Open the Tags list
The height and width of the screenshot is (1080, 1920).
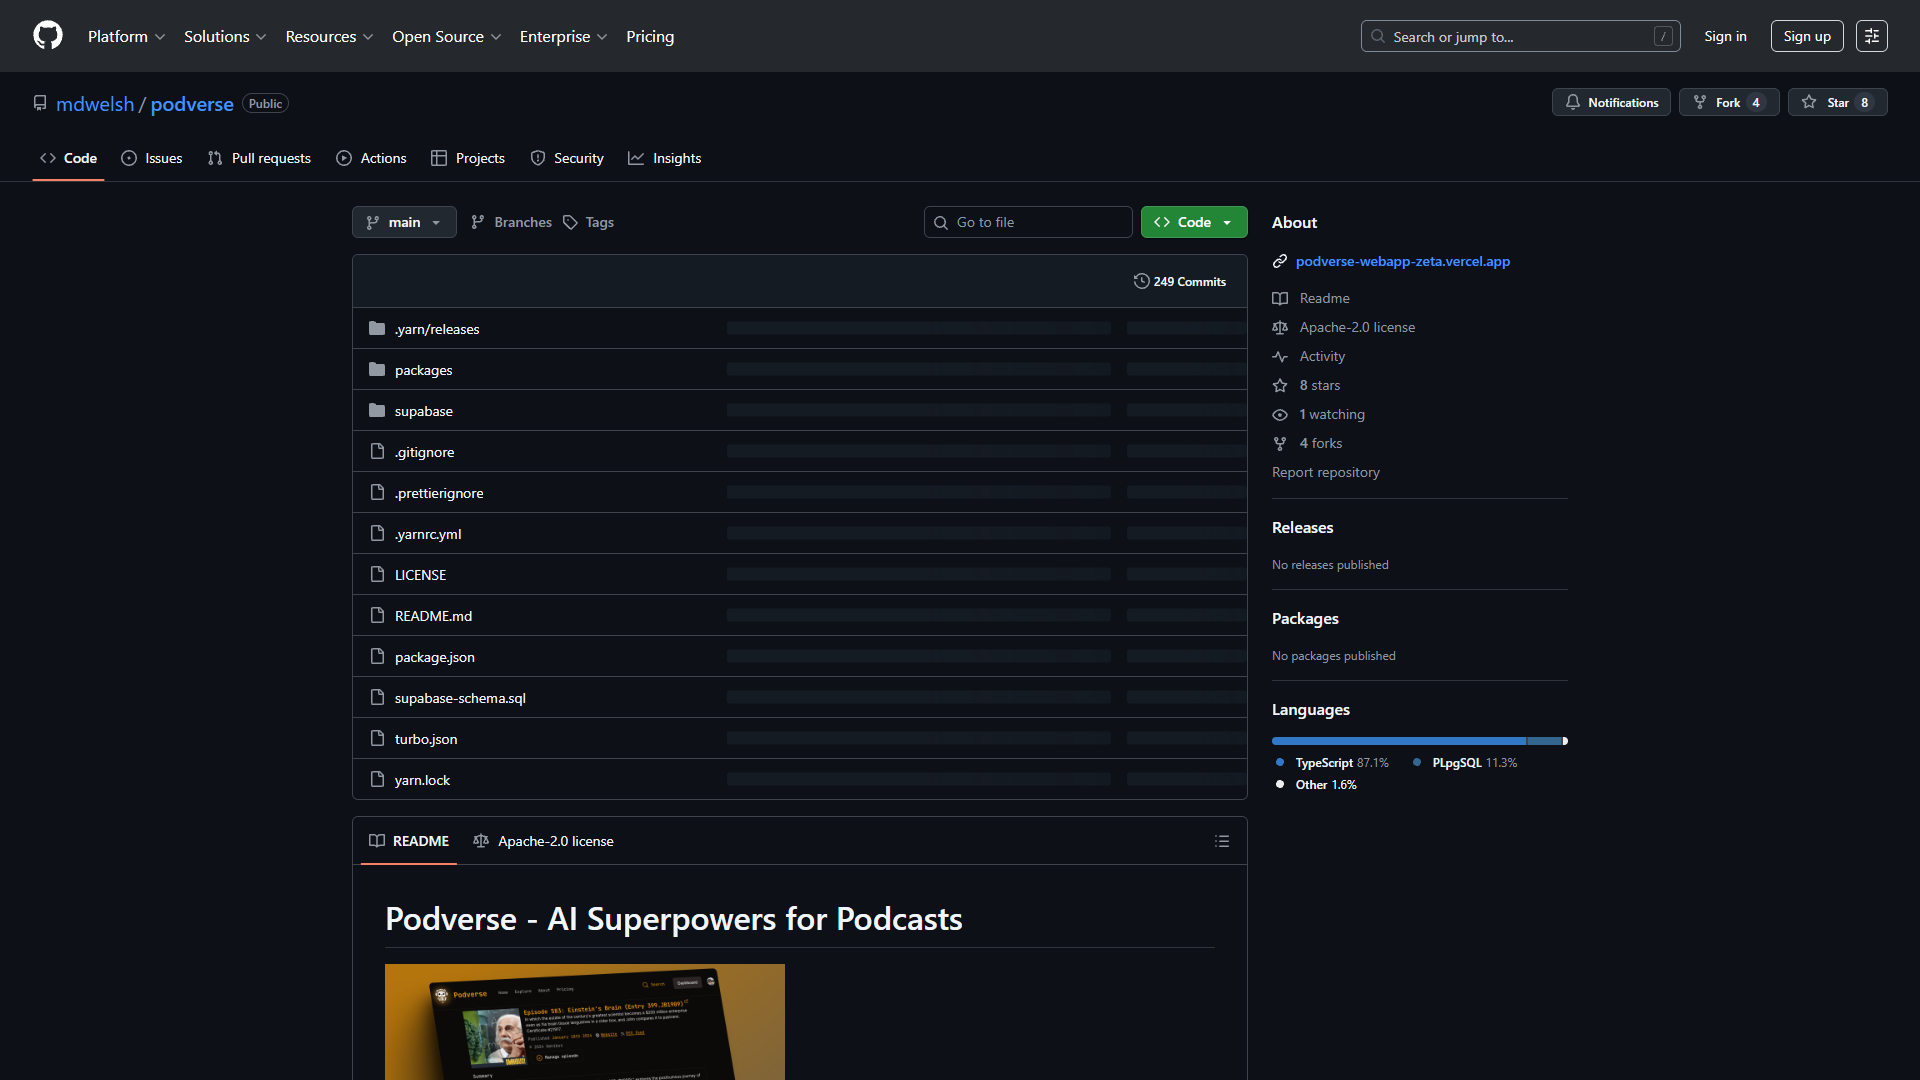pos(588,222)
